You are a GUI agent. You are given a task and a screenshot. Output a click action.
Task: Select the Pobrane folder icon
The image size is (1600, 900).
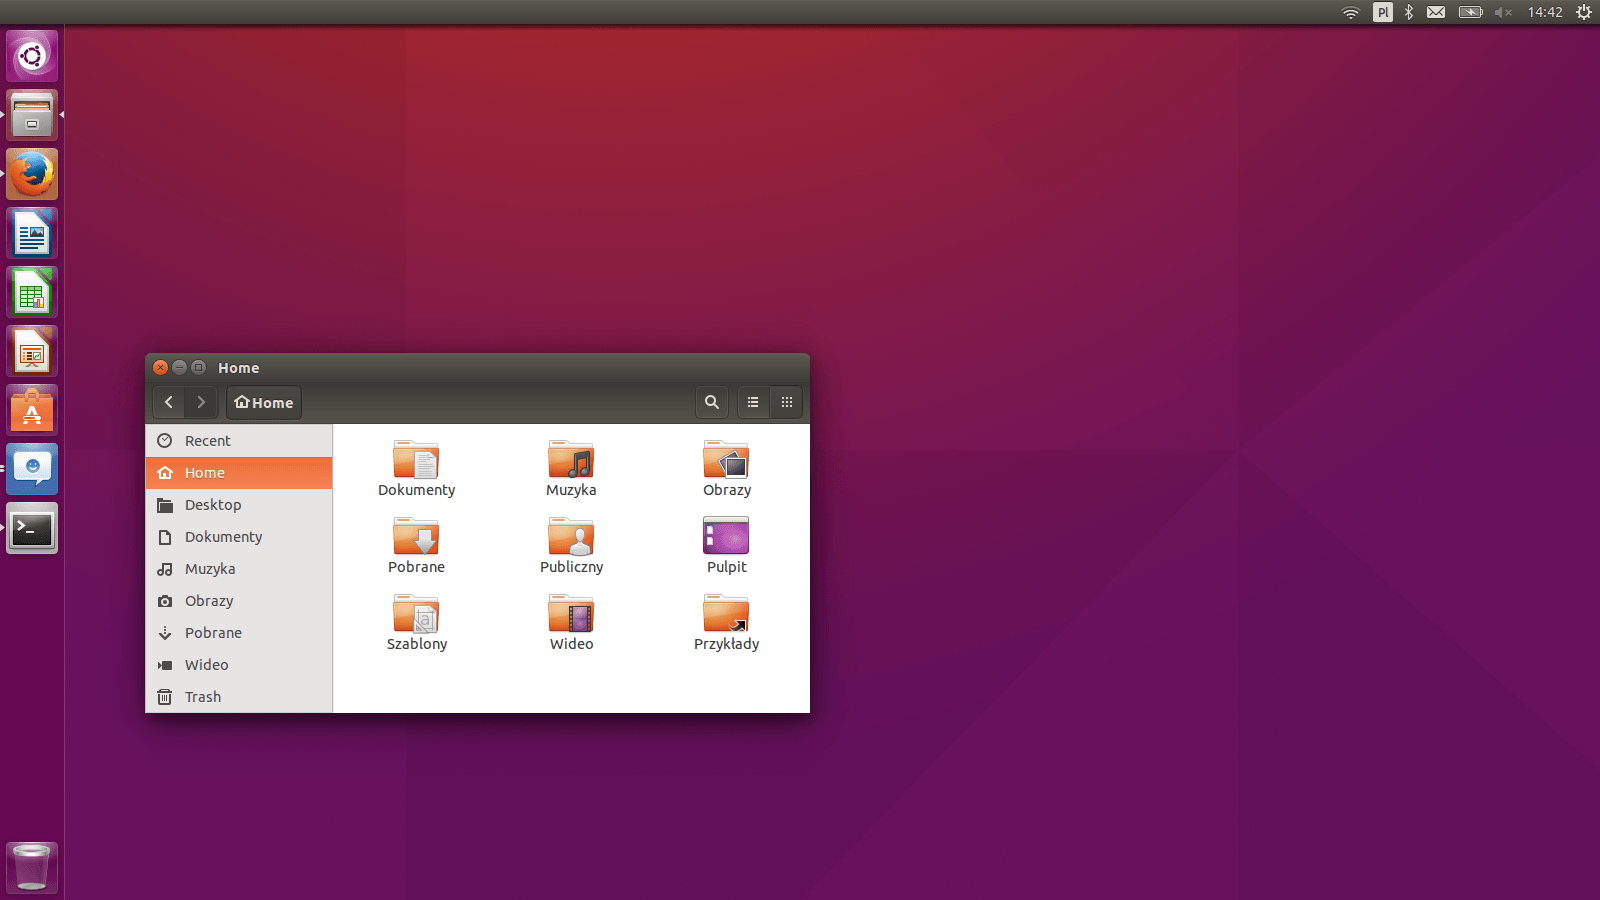[x=416, y=537]
